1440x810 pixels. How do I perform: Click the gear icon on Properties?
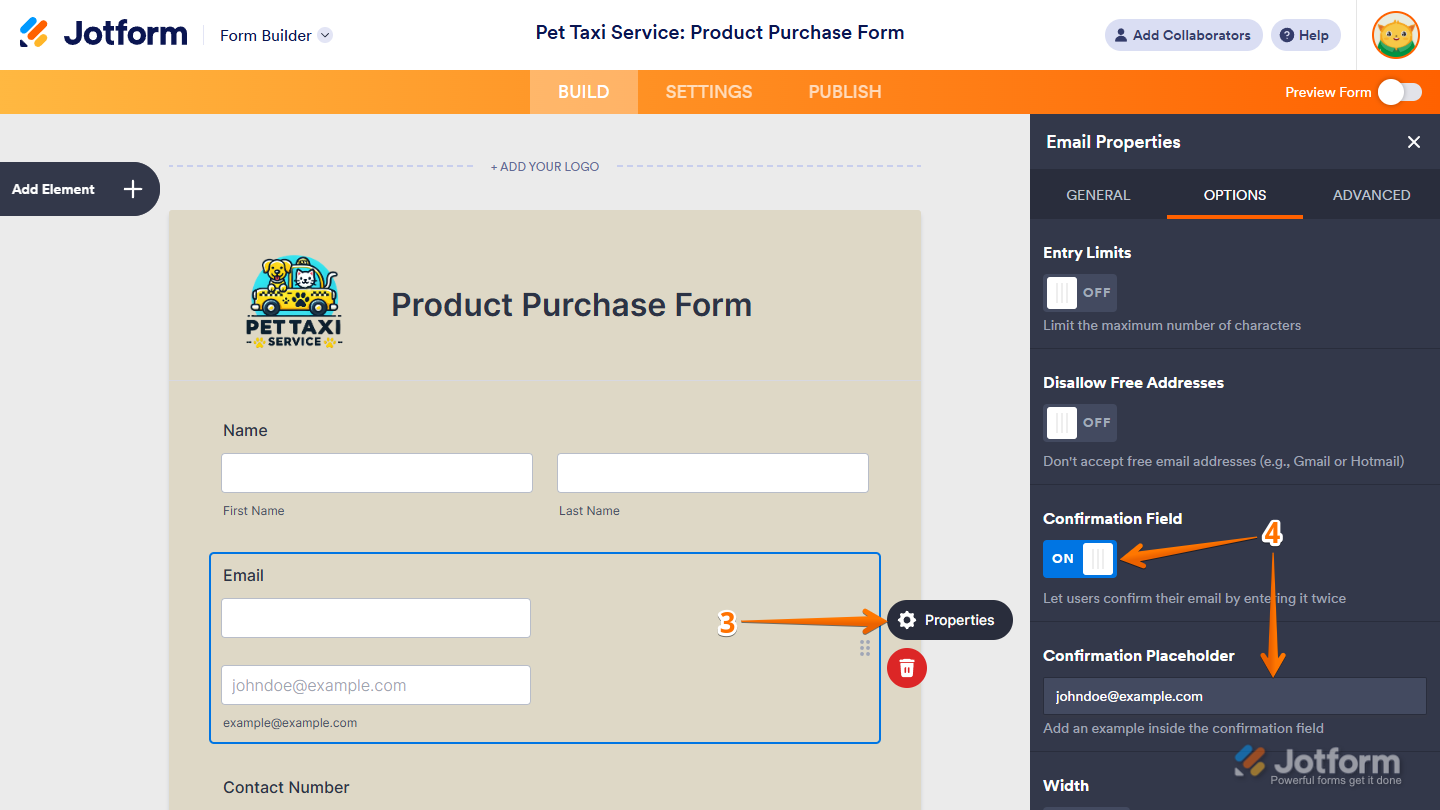point(907,620)
